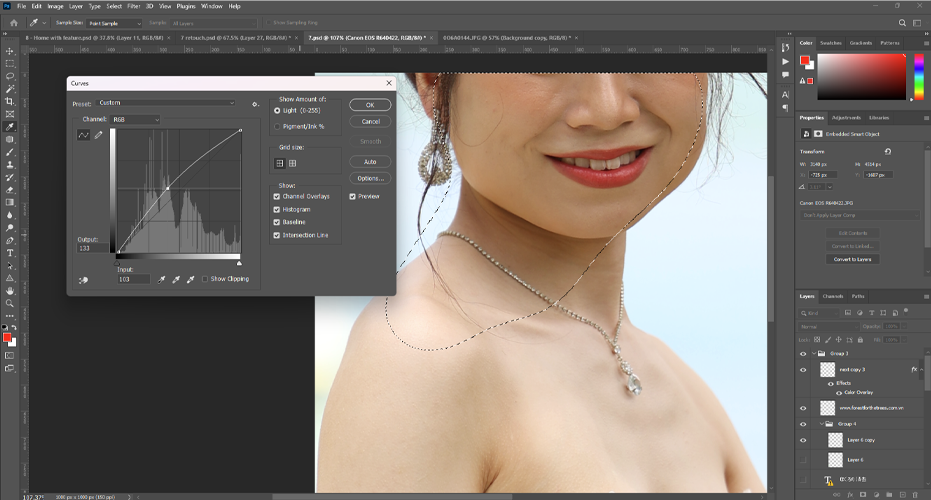931x500 pixels.
Task: Choose the pencil draw-curve tool in Curves
Action: pyautogui.click(x=99, y=135)
